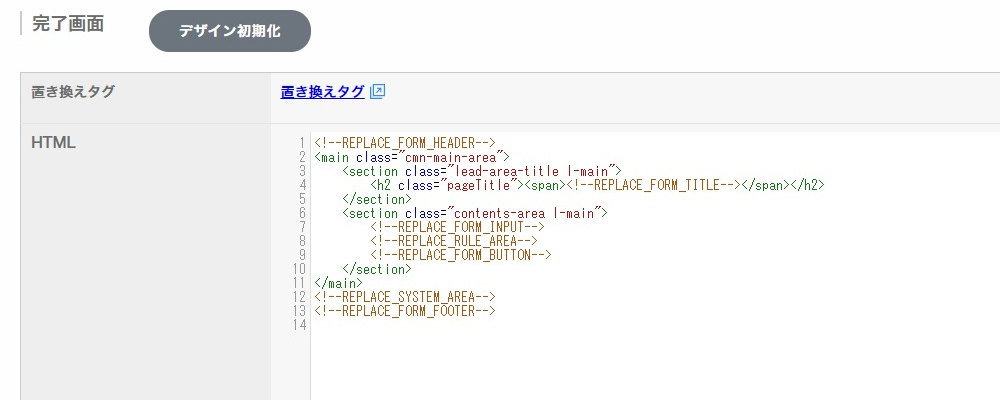Click the main tag with cmn-main-area class
Image resolution: width=1000 pixels, height=400 pixels.
[412, 157]
